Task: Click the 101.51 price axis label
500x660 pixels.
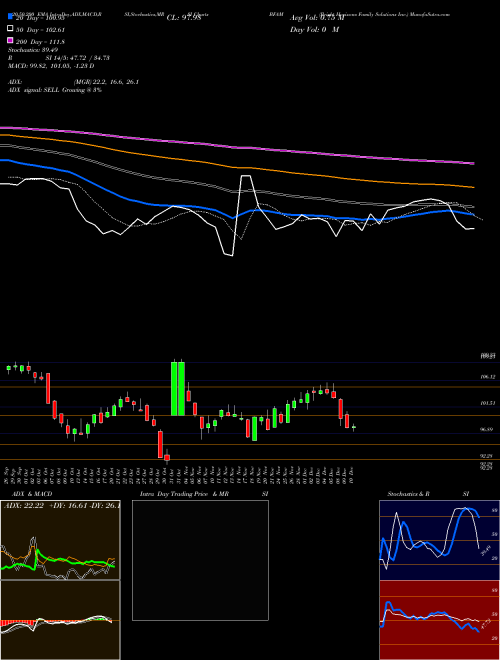Action: pos(487,403)
